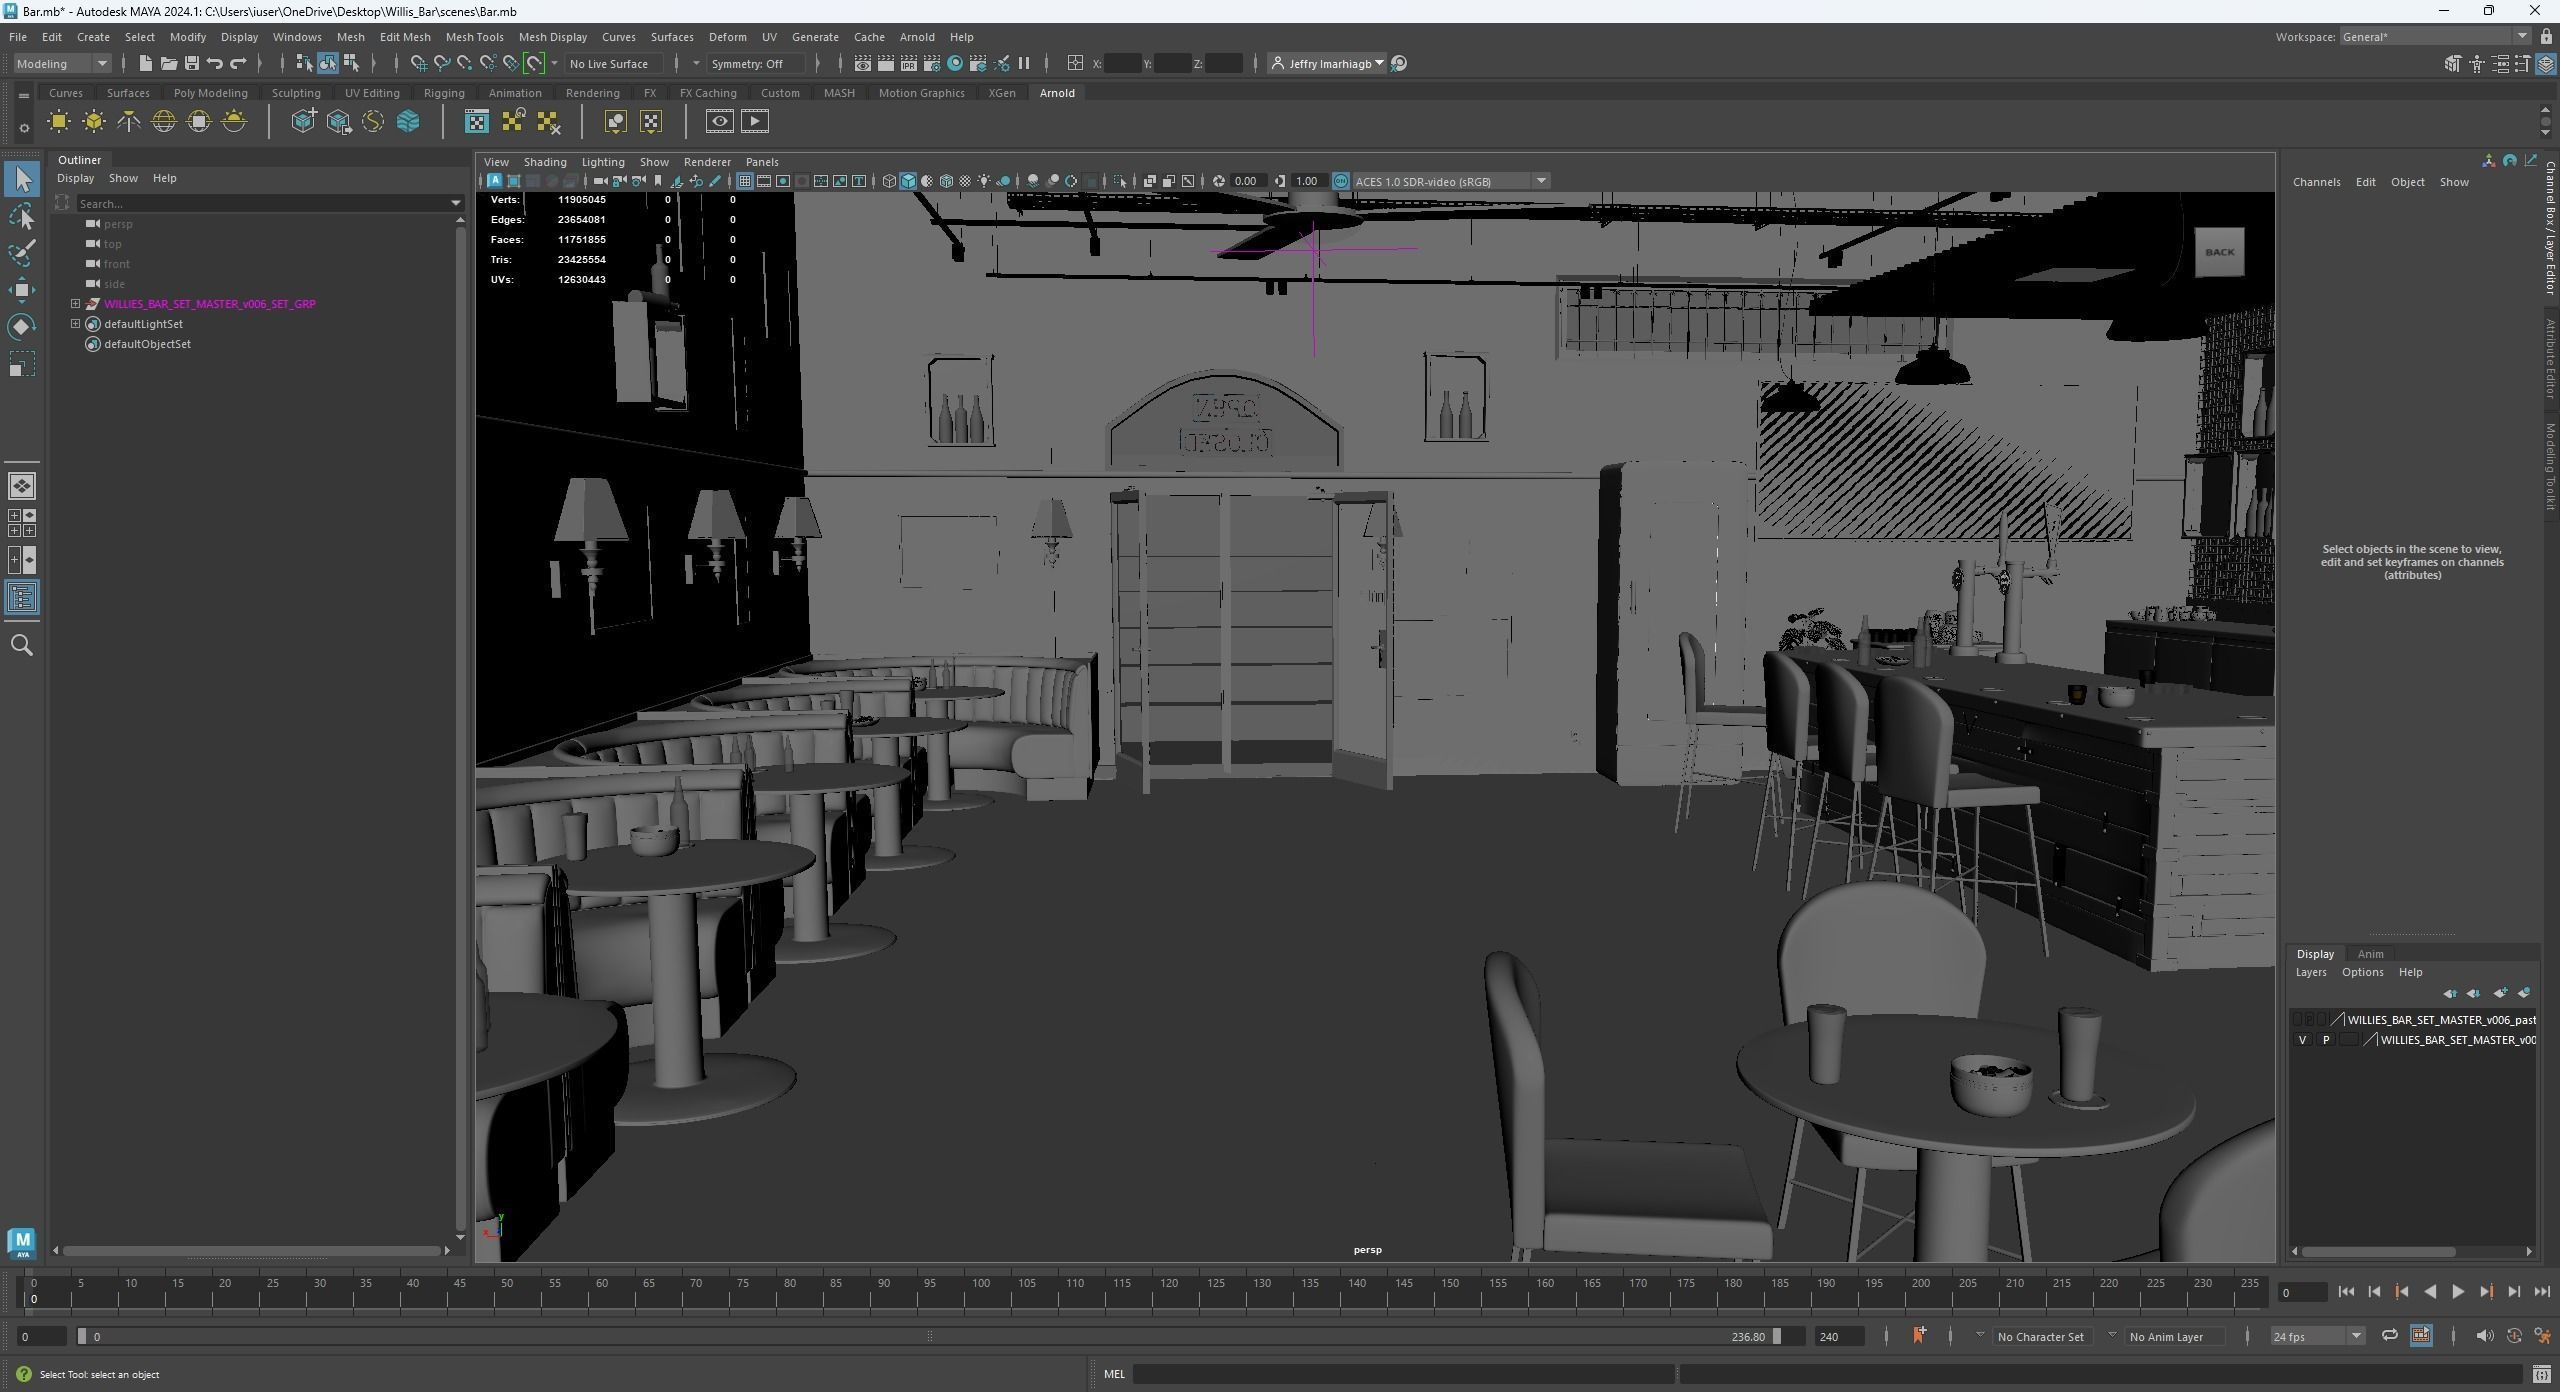
Task: Switch to the Poly Modeling shelf tab
Action: [210, 93]
